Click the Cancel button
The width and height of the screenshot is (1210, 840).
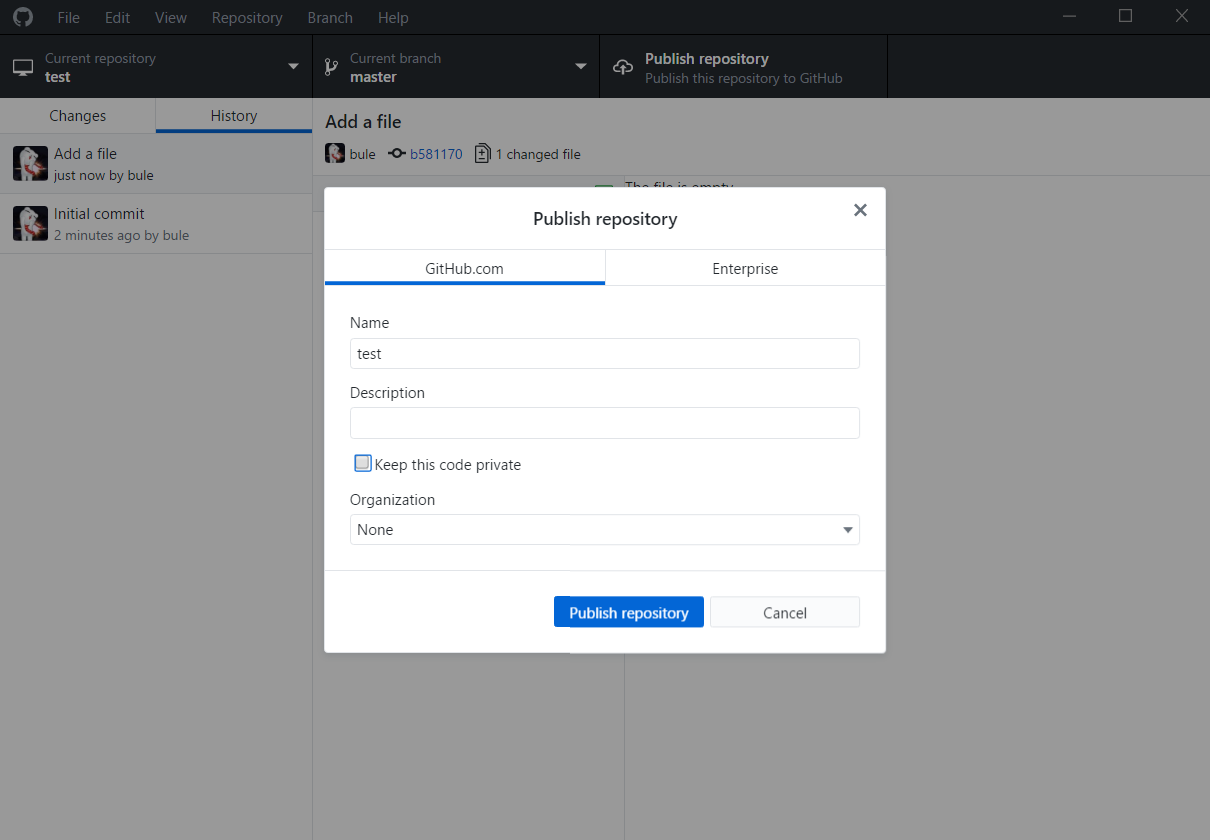point(785,612)
